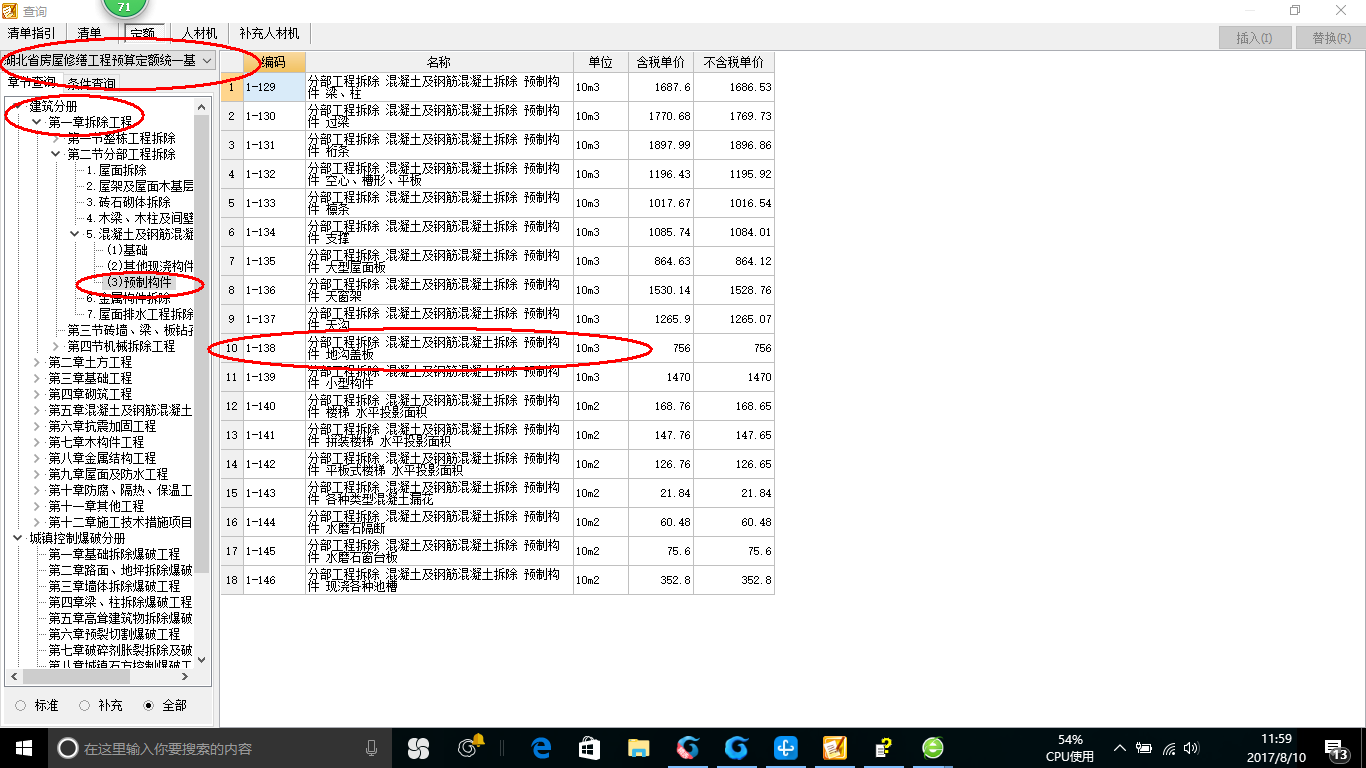Expand the 第一节整栋工程拆除 node

tap(56, 138)
